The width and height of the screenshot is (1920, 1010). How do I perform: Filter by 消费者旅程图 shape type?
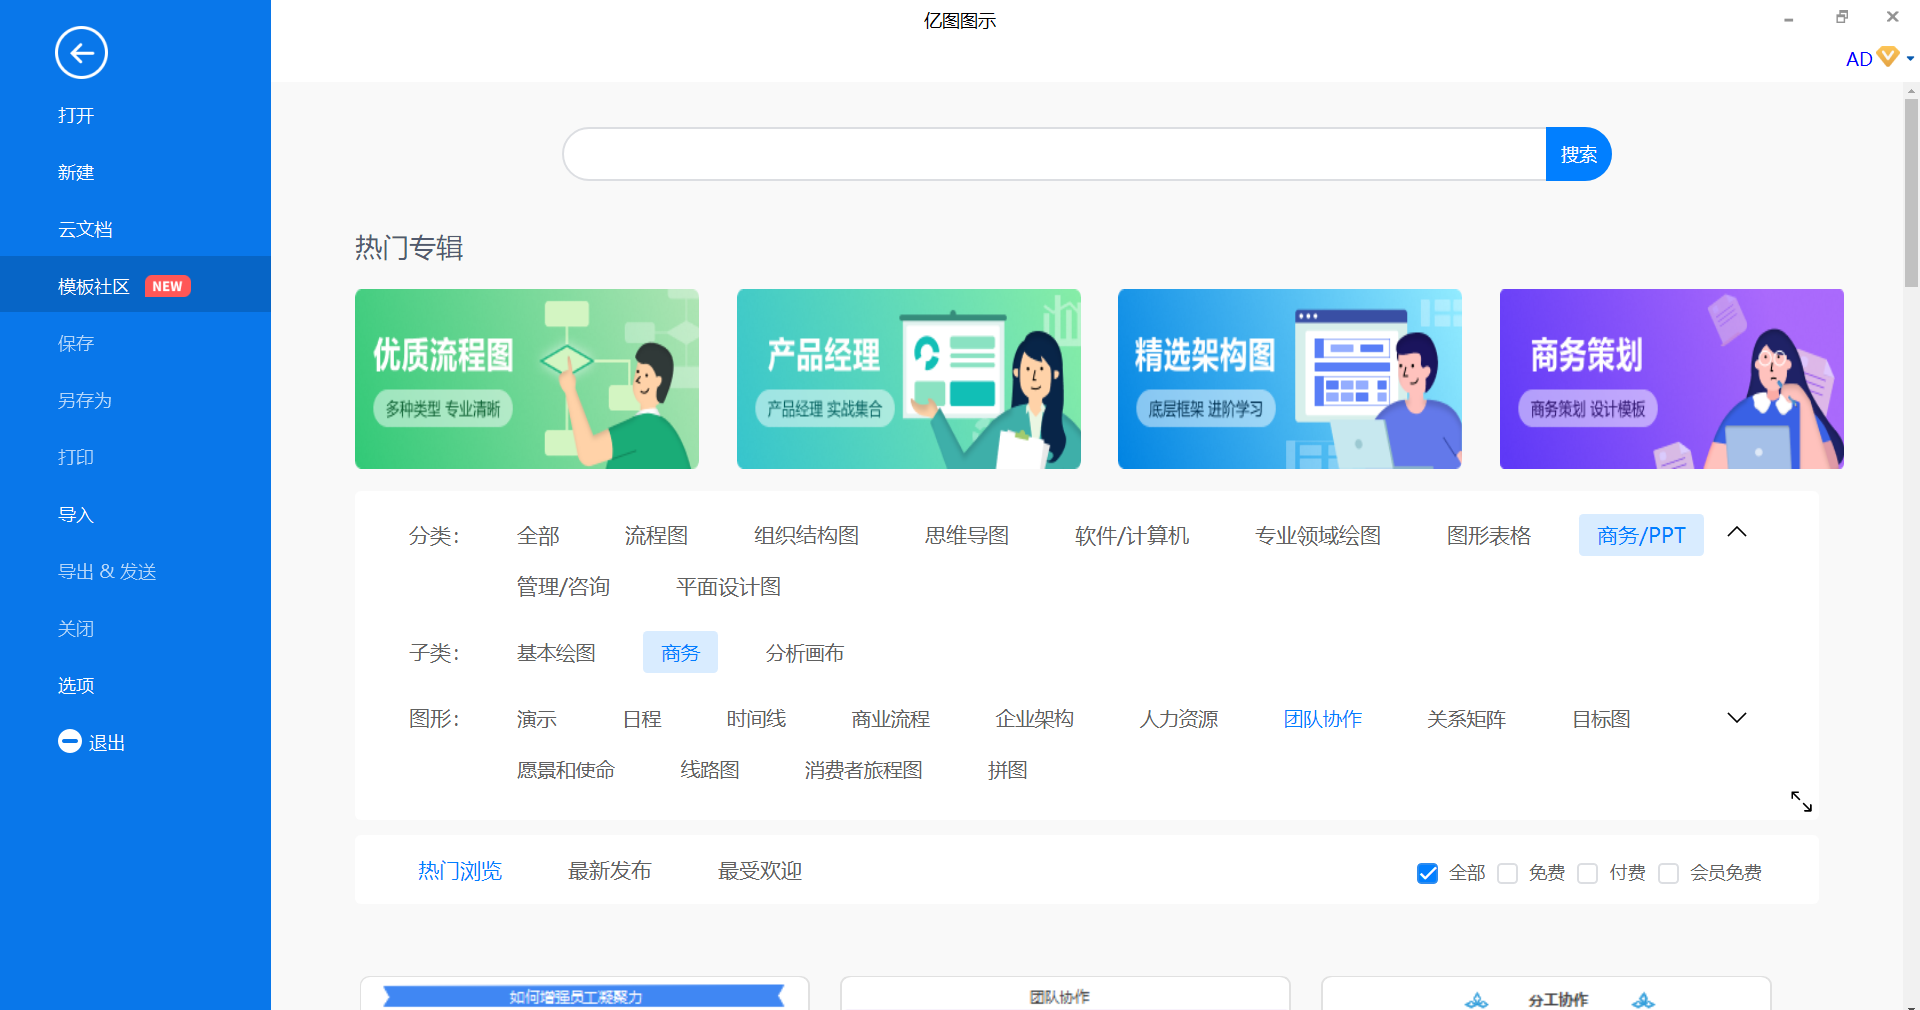pyautogui.click(x=864, y=770)
